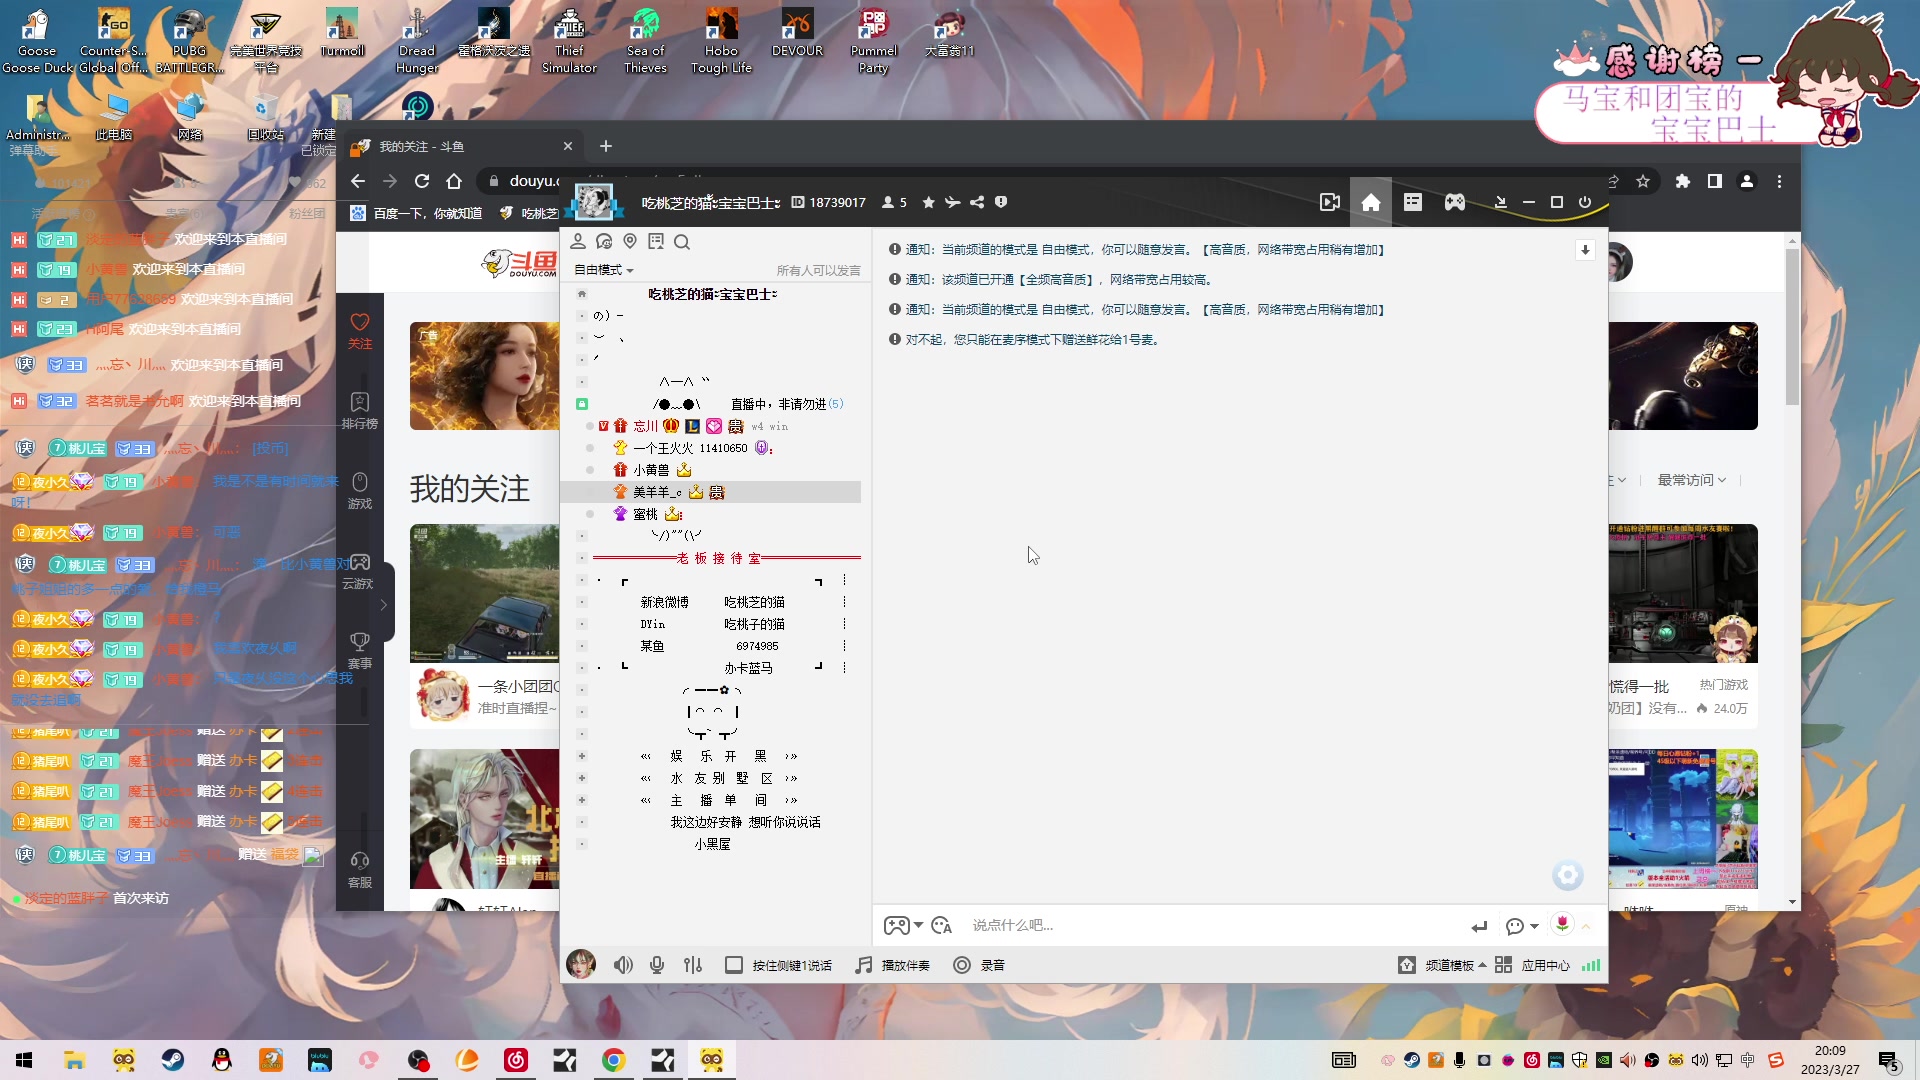The width and height of the screenshot is (1920, 1080).
Task: Click the 播放伴奏 button
Action: [x=893, y=965]
